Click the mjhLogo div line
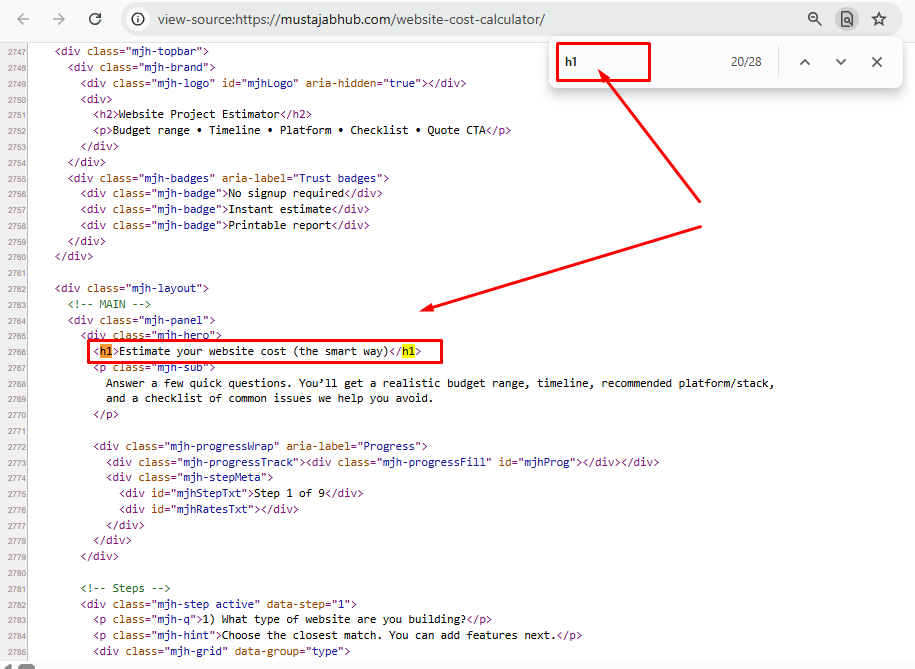Image resolution: width=915 pixels, height=669 pixels. point(274,83)
